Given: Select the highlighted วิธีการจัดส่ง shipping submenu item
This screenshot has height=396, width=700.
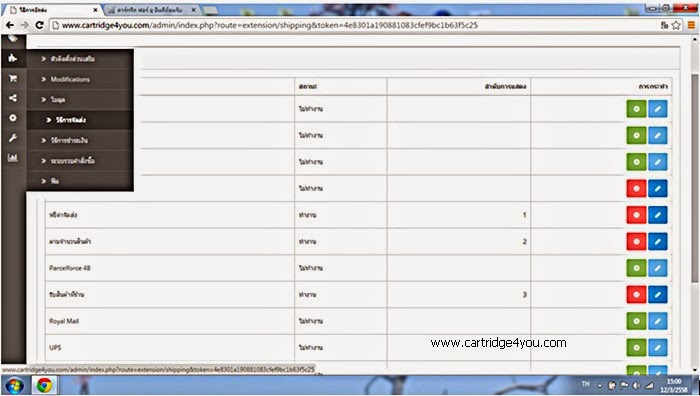Looking at the screenshot, I should click(x=80, y=120).
